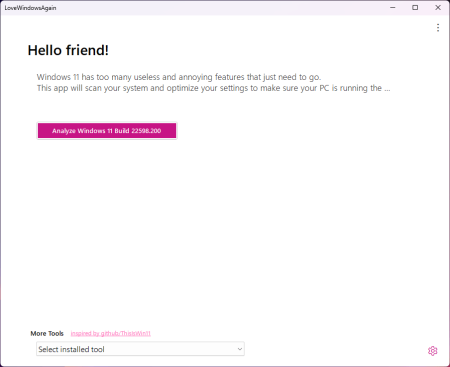
Task: Click the LoveWindowsAgain title bar text
Action: coord(30,8)
